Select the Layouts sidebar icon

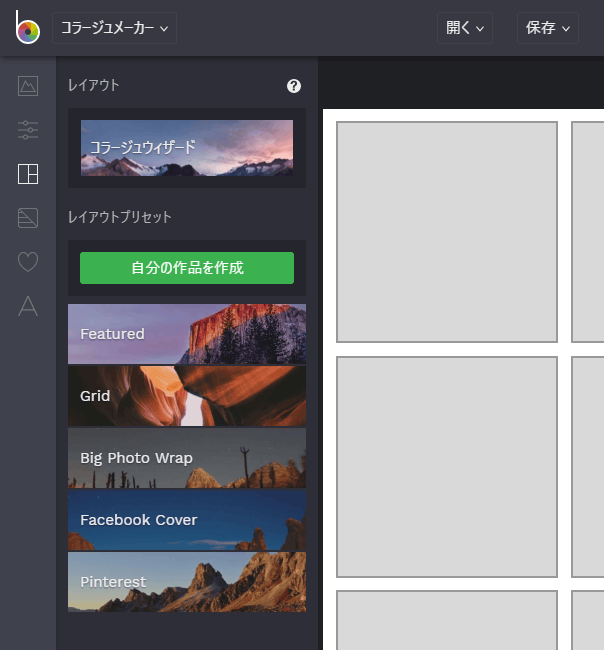pyautogui.click(x=28, y=174)
